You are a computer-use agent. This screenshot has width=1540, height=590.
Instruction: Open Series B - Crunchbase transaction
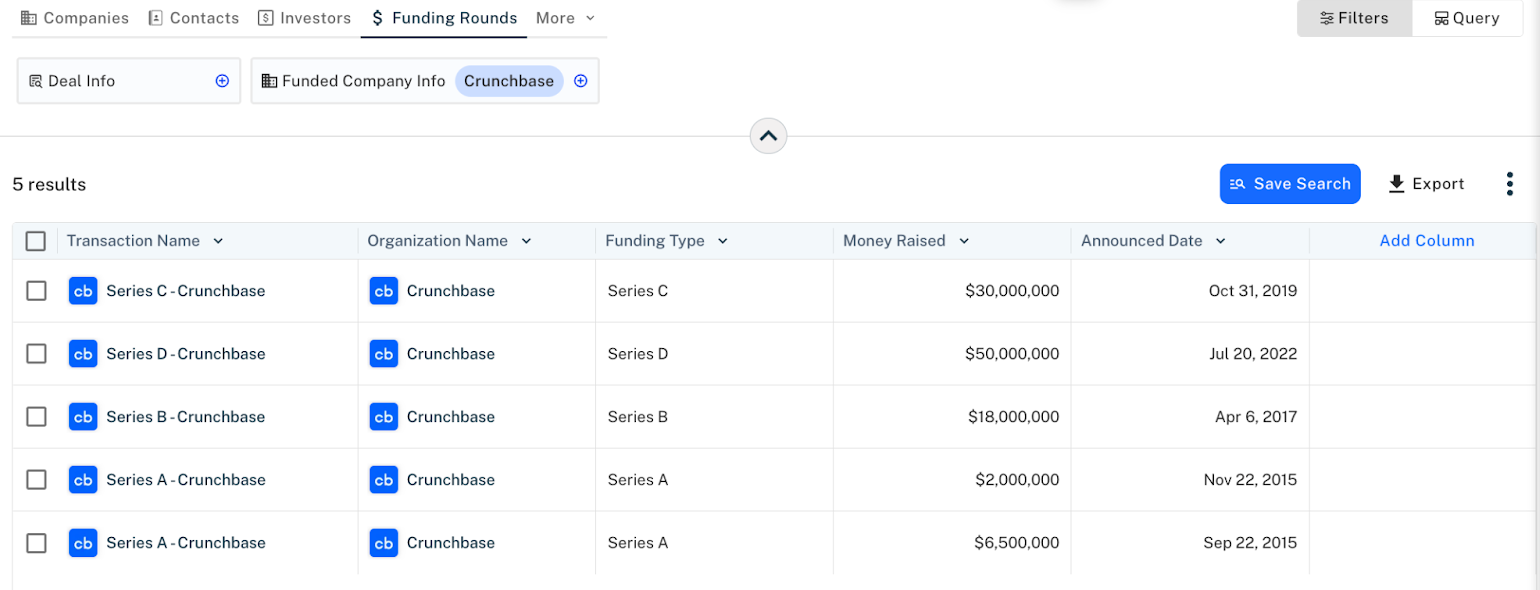186,417
